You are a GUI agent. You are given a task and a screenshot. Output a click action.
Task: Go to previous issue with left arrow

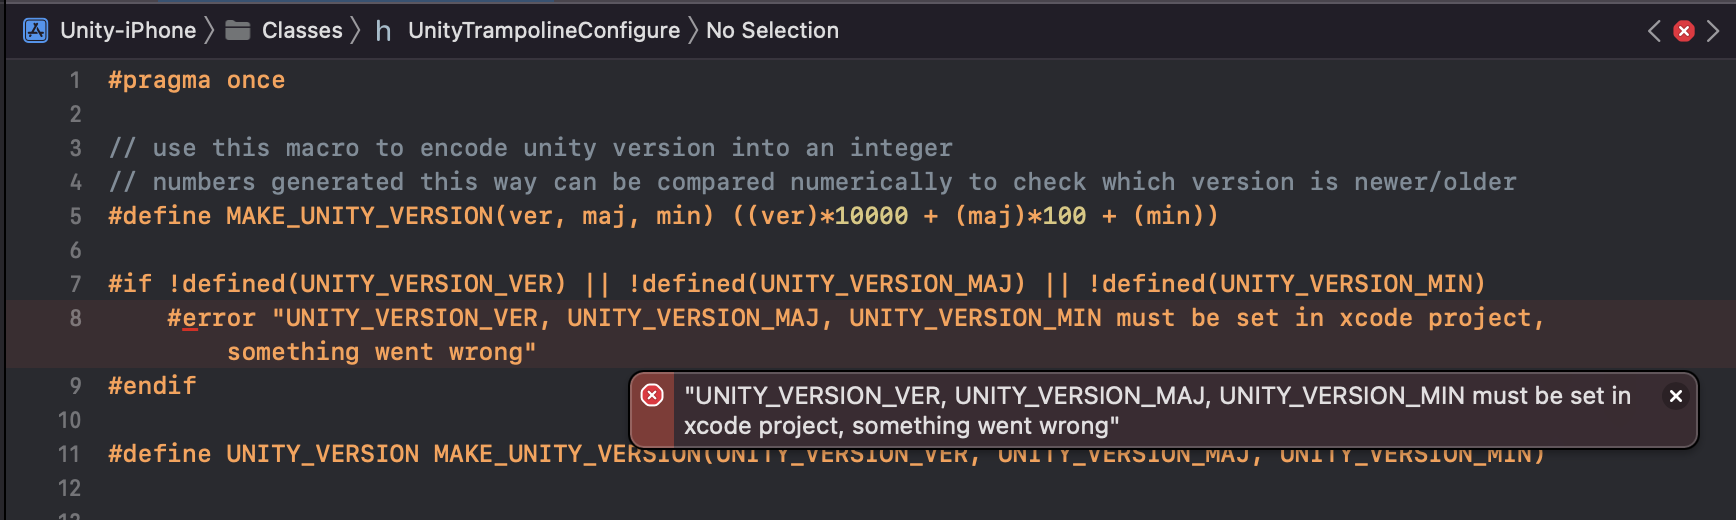(1654, 31)
